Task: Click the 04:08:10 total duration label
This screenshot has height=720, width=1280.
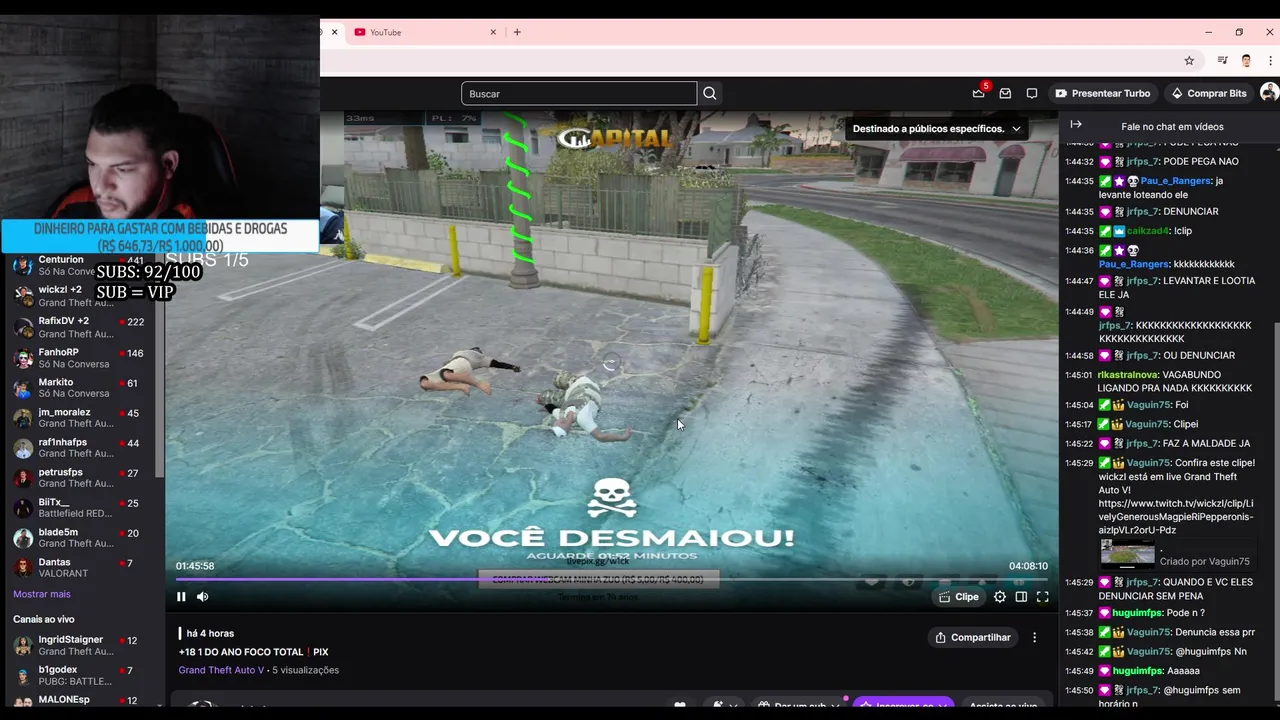Action: [1028, 566]
